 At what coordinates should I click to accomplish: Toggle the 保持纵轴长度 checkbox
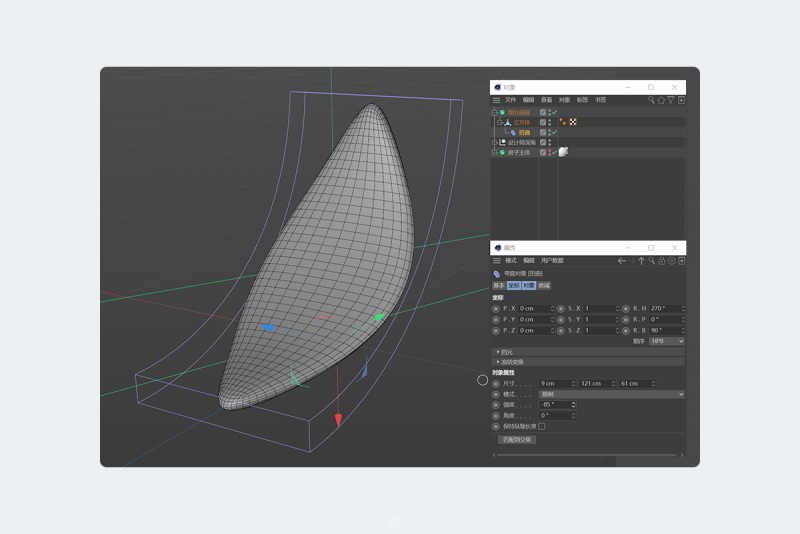542,426
